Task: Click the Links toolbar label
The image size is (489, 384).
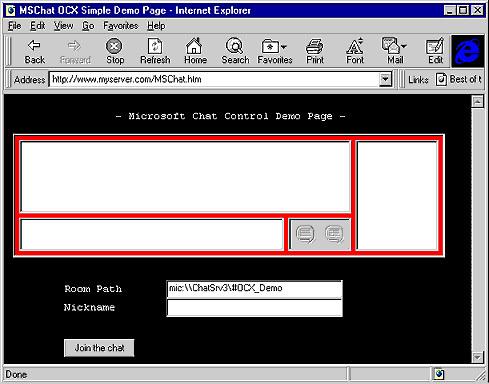Action: (x=418, y=80)
